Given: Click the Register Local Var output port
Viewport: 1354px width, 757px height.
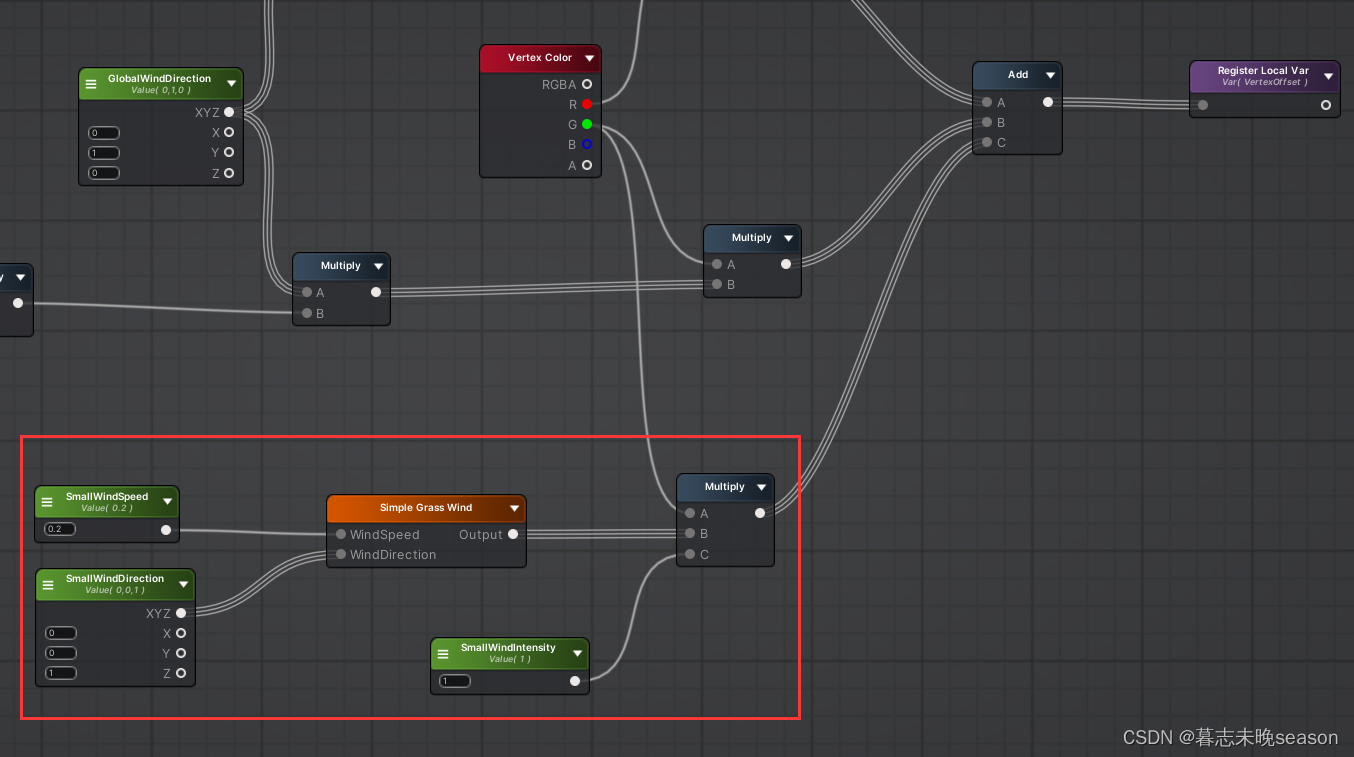Looking at the screenshot, I should point(1326,104).
